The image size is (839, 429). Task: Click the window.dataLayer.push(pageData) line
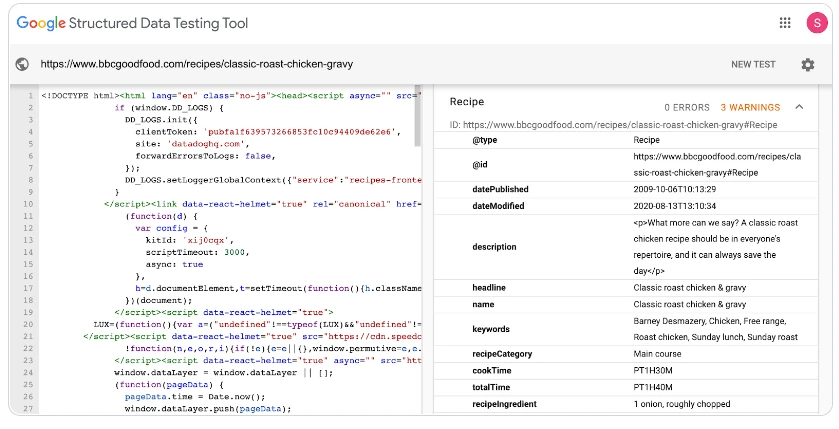[x=208, y=409]
